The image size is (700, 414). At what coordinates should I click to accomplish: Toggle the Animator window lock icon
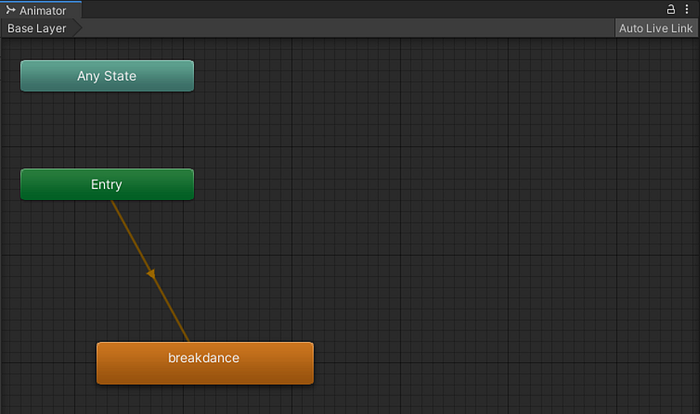[671, 10]
